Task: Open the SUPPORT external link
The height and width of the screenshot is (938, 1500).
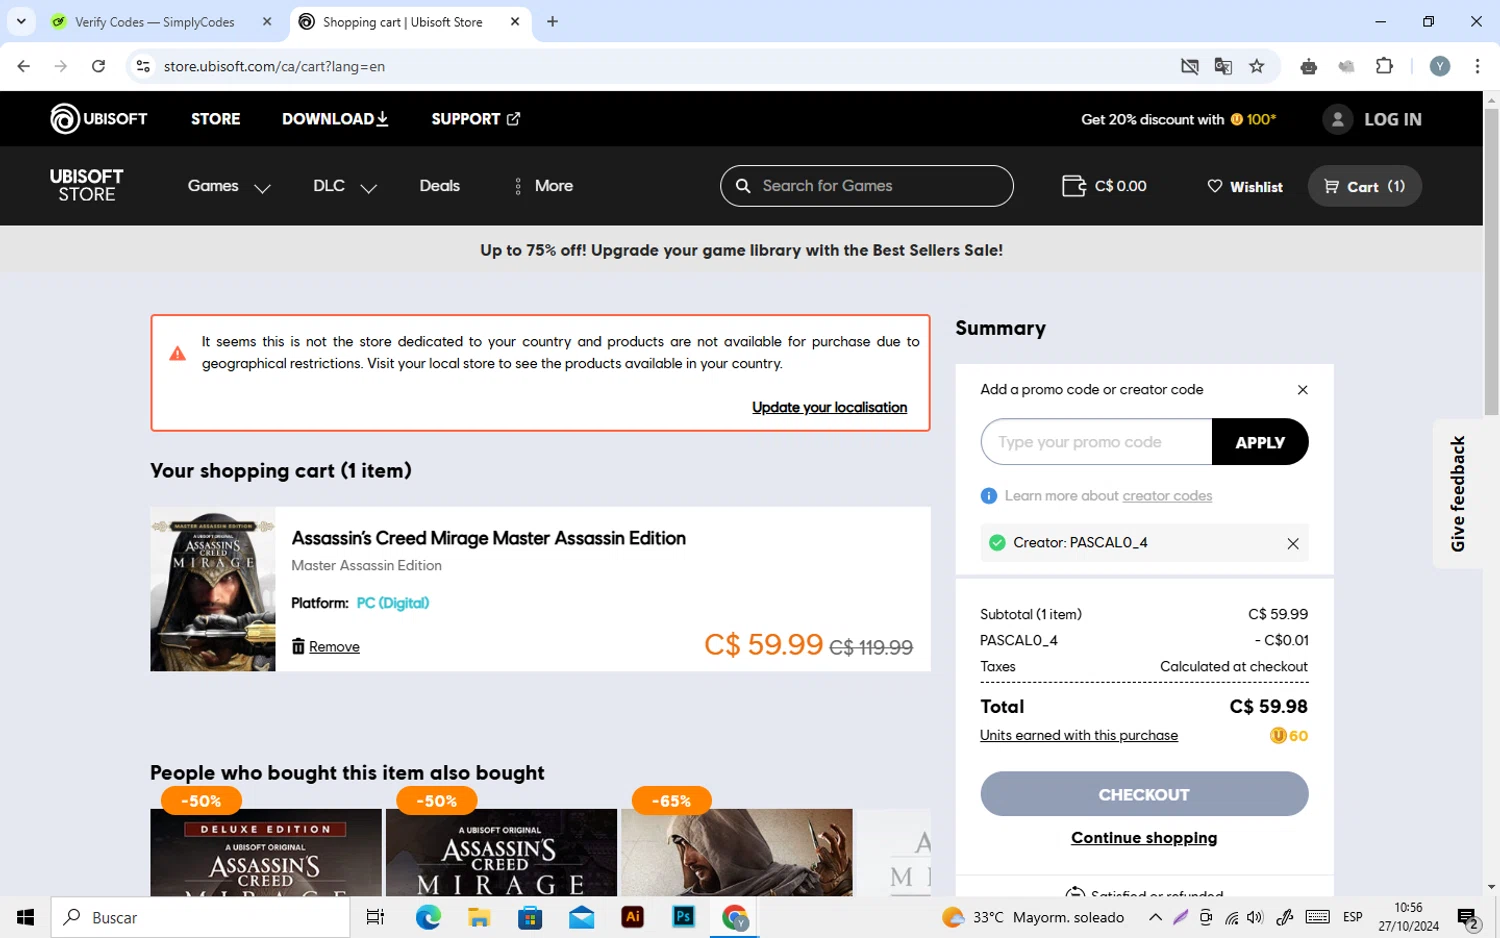Action: 475,119
